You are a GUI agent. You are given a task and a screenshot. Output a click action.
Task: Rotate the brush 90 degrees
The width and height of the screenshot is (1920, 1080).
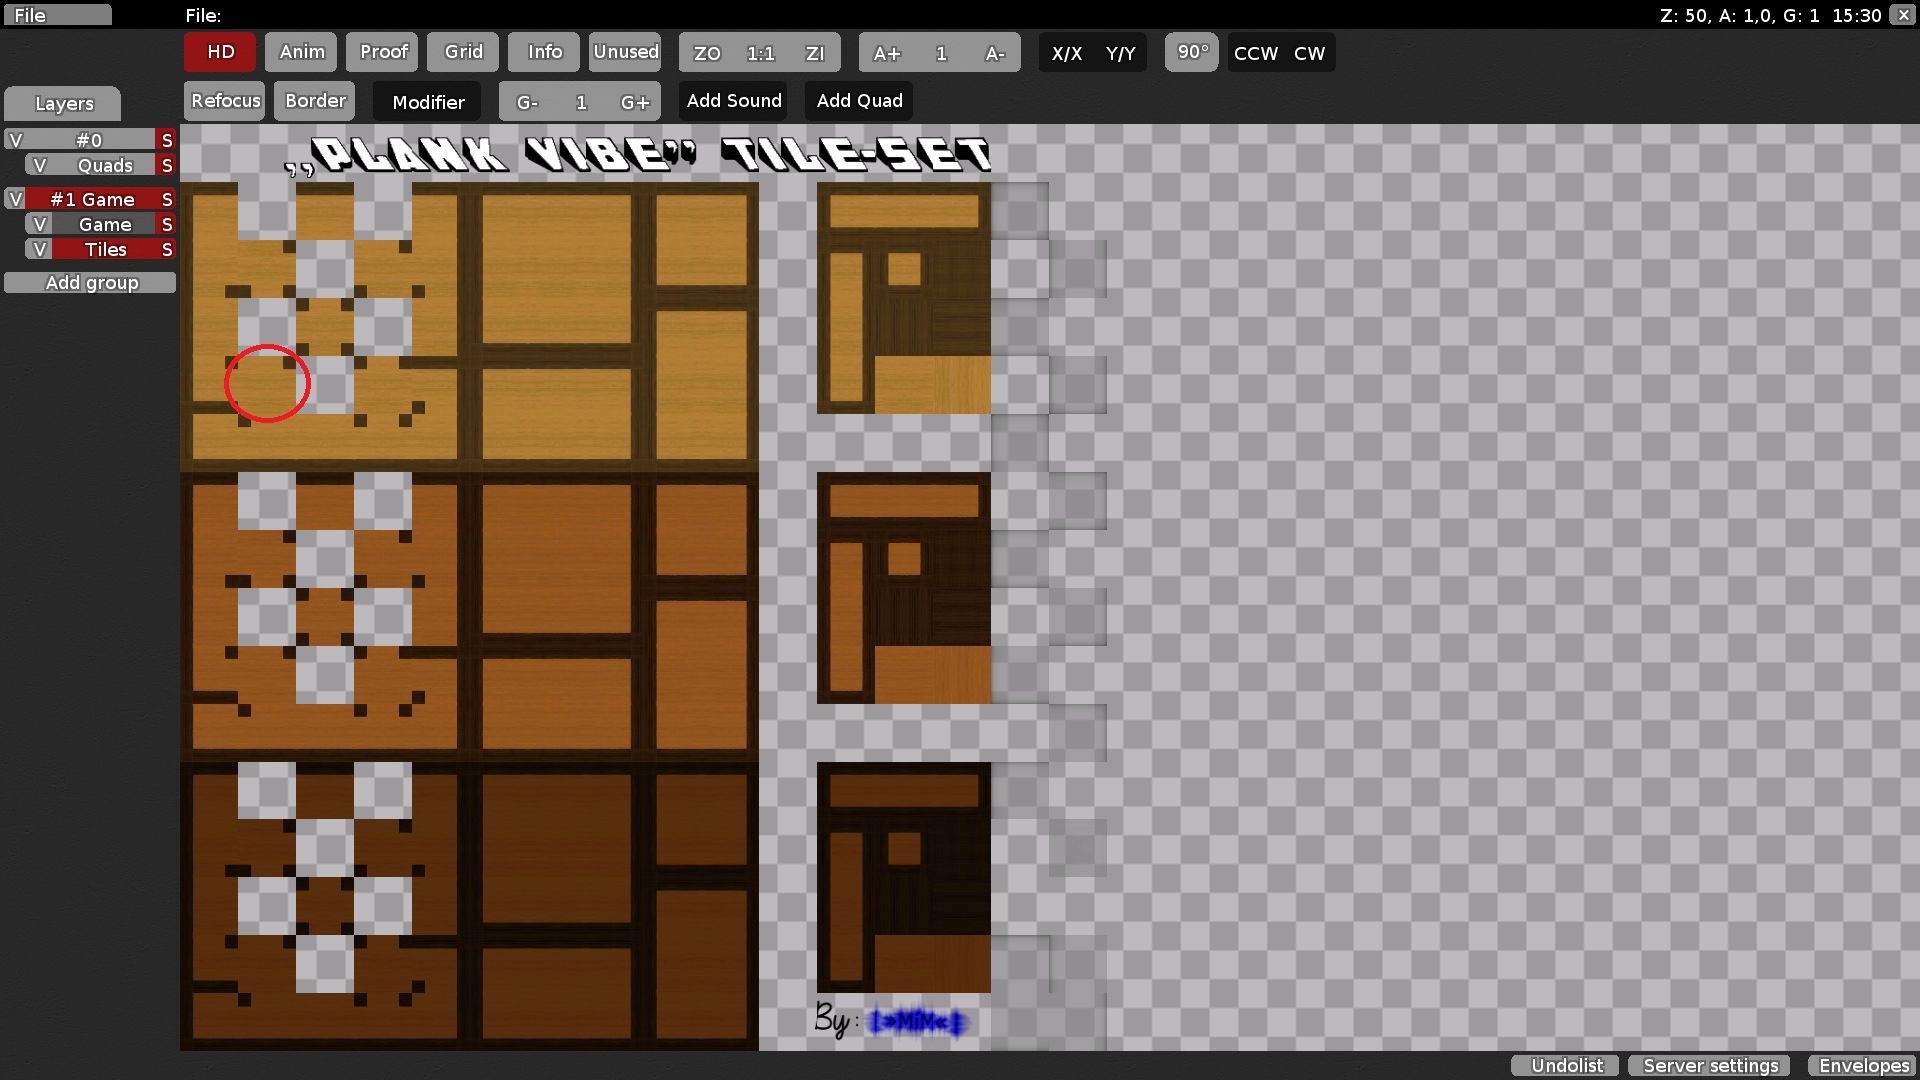click(x=1191, y=52)
